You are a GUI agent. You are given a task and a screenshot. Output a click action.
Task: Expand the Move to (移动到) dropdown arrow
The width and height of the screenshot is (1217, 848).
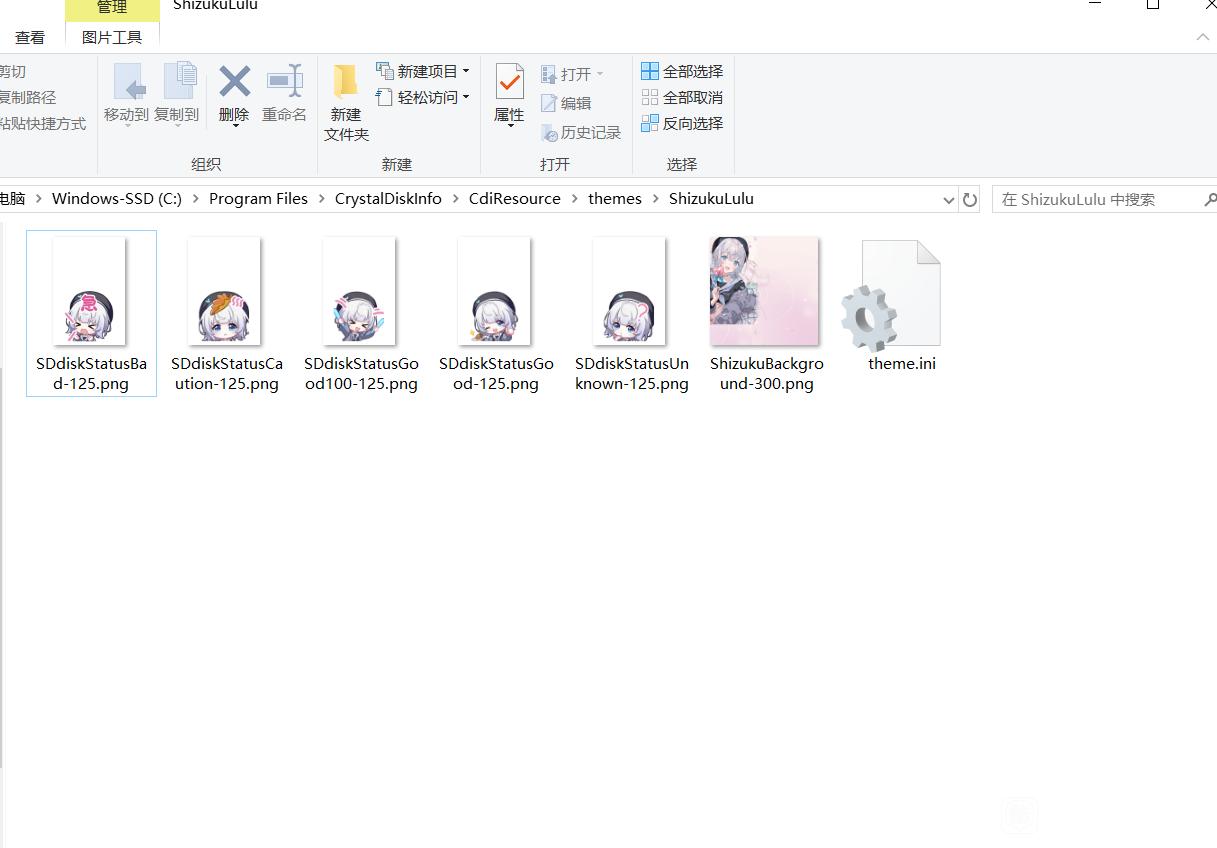point(127,125)
